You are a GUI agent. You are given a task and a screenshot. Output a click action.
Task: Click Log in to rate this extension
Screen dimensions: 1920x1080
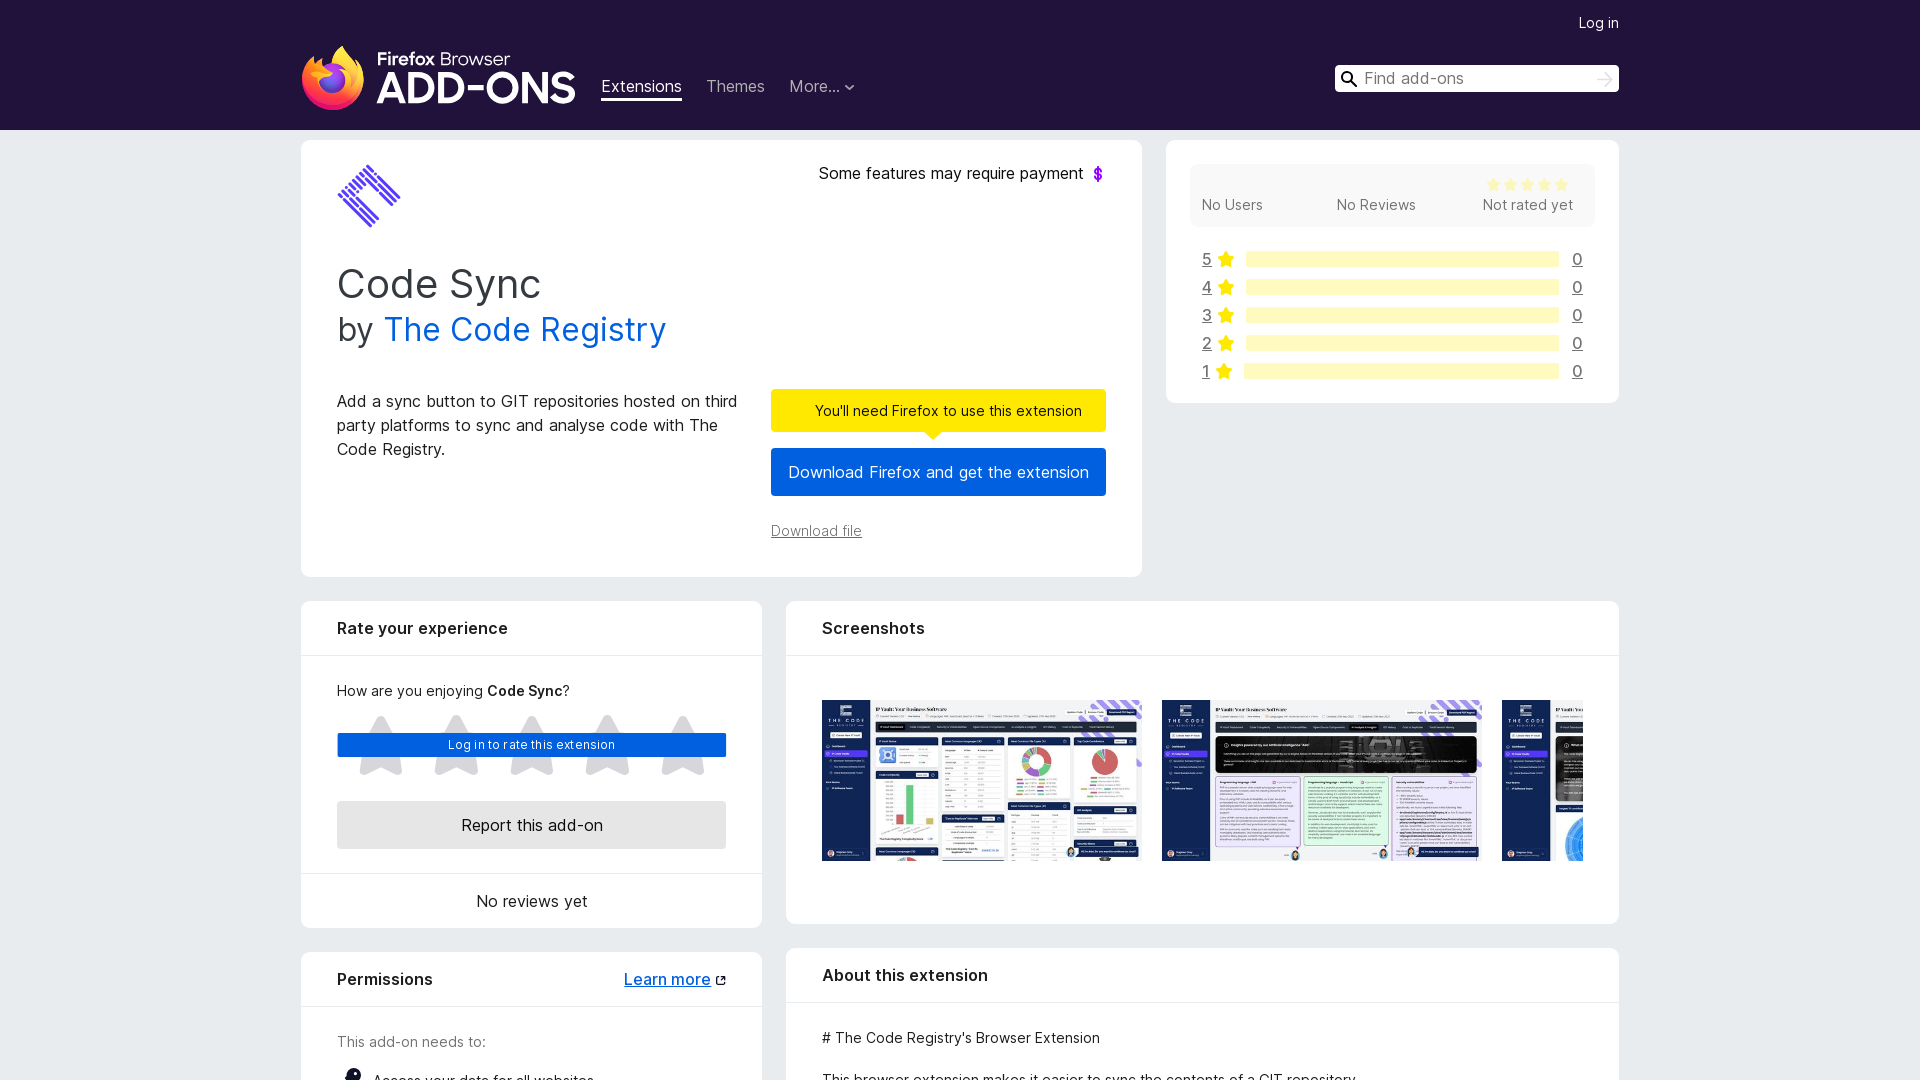coord(532,745)
